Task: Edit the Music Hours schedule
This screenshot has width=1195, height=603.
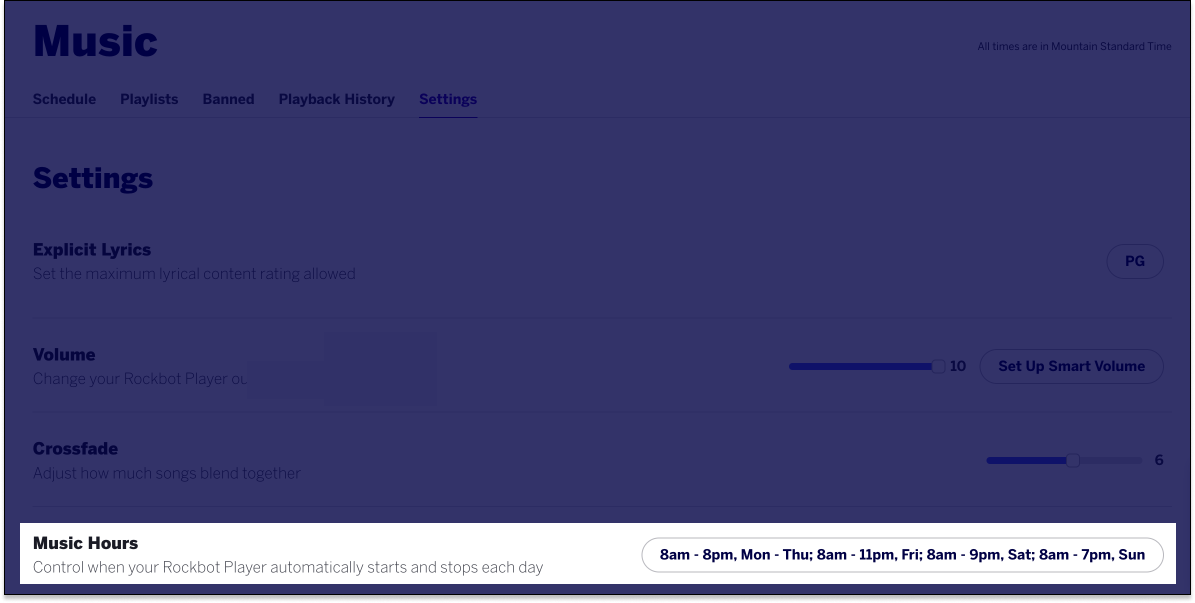Action: (x=902, y=554)
